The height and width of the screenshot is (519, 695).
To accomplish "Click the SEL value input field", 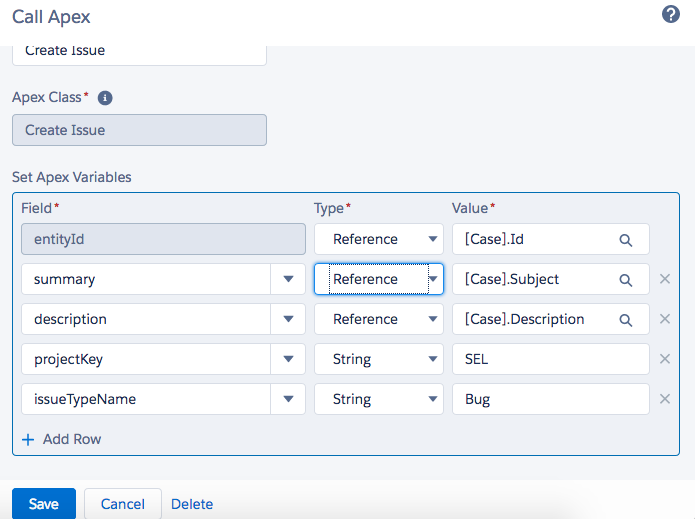I will point(550,359).
